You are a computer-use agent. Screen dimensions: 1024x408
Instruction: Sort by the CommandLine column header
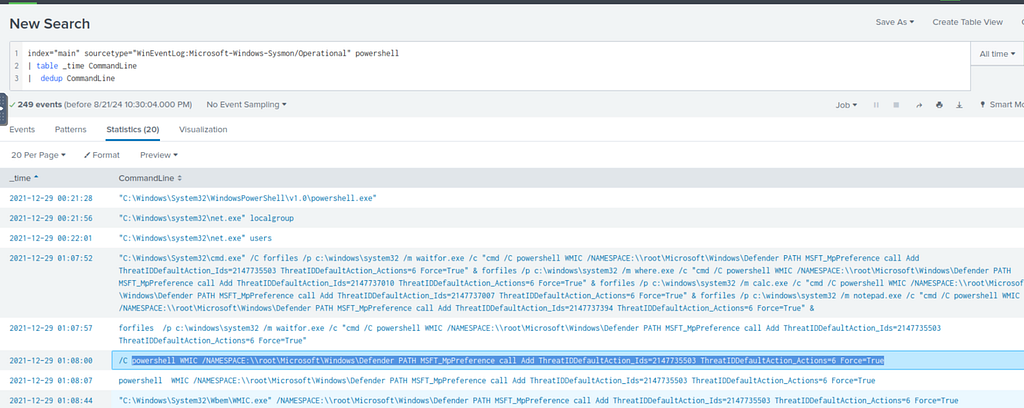150,178
